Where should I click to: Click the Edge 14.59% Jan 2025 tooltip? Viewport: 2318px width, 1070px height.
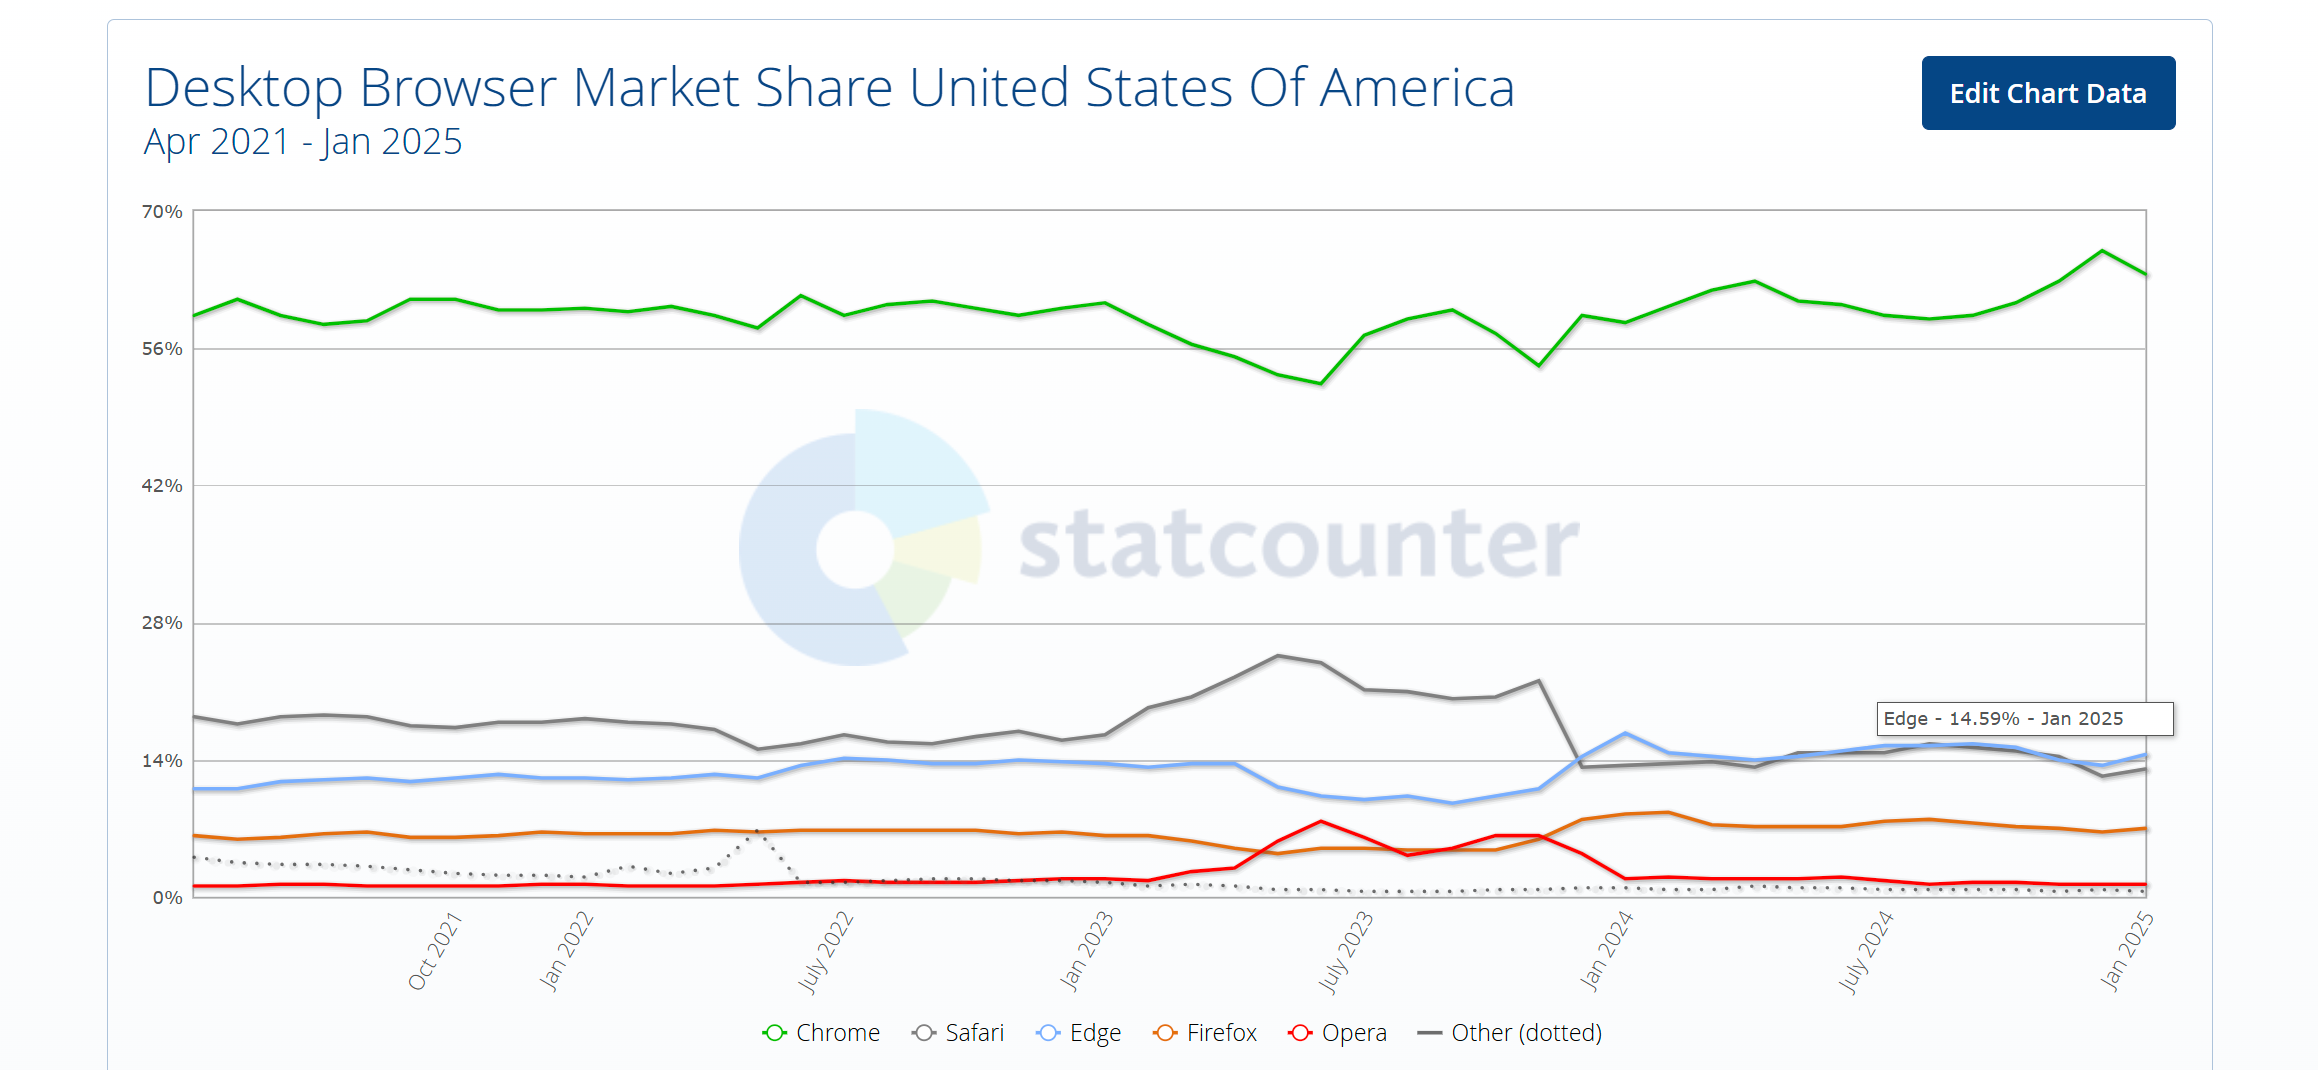[2023, 719]
